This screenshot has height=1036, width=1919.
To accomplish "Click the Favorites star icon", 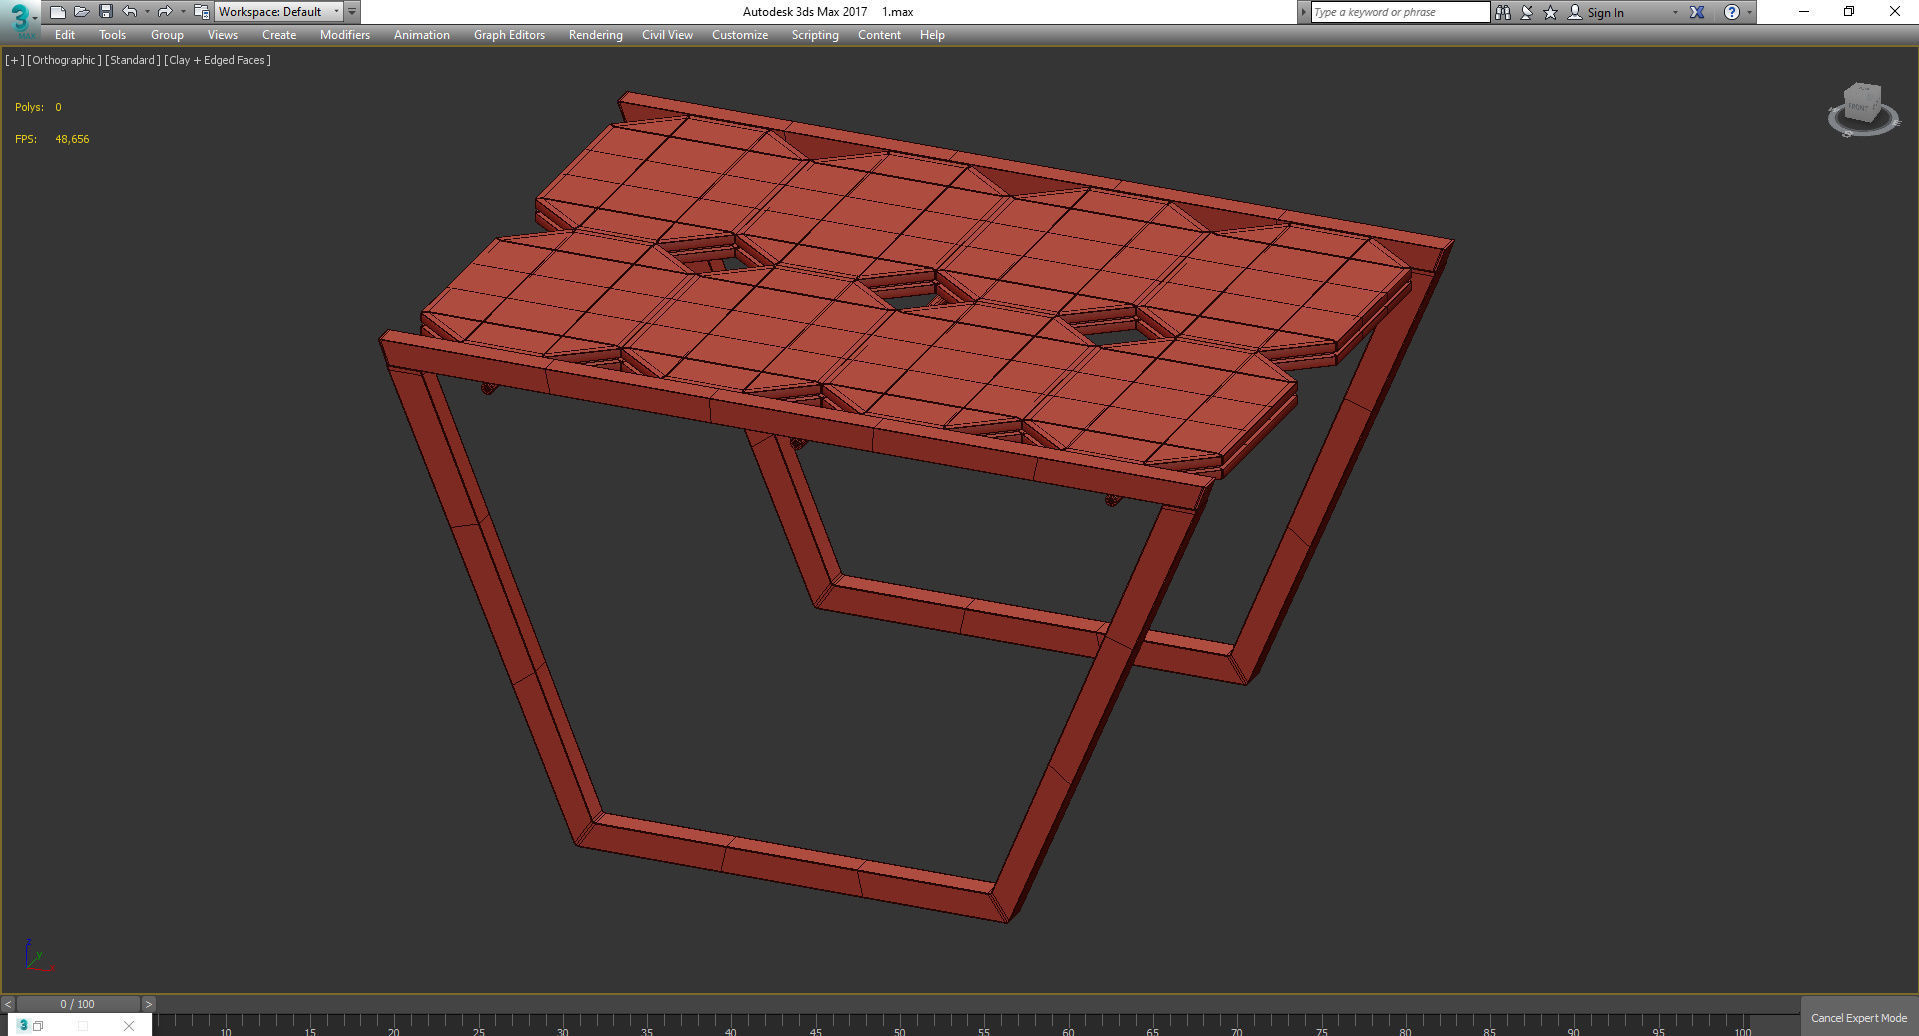I will coord(1550,12).
